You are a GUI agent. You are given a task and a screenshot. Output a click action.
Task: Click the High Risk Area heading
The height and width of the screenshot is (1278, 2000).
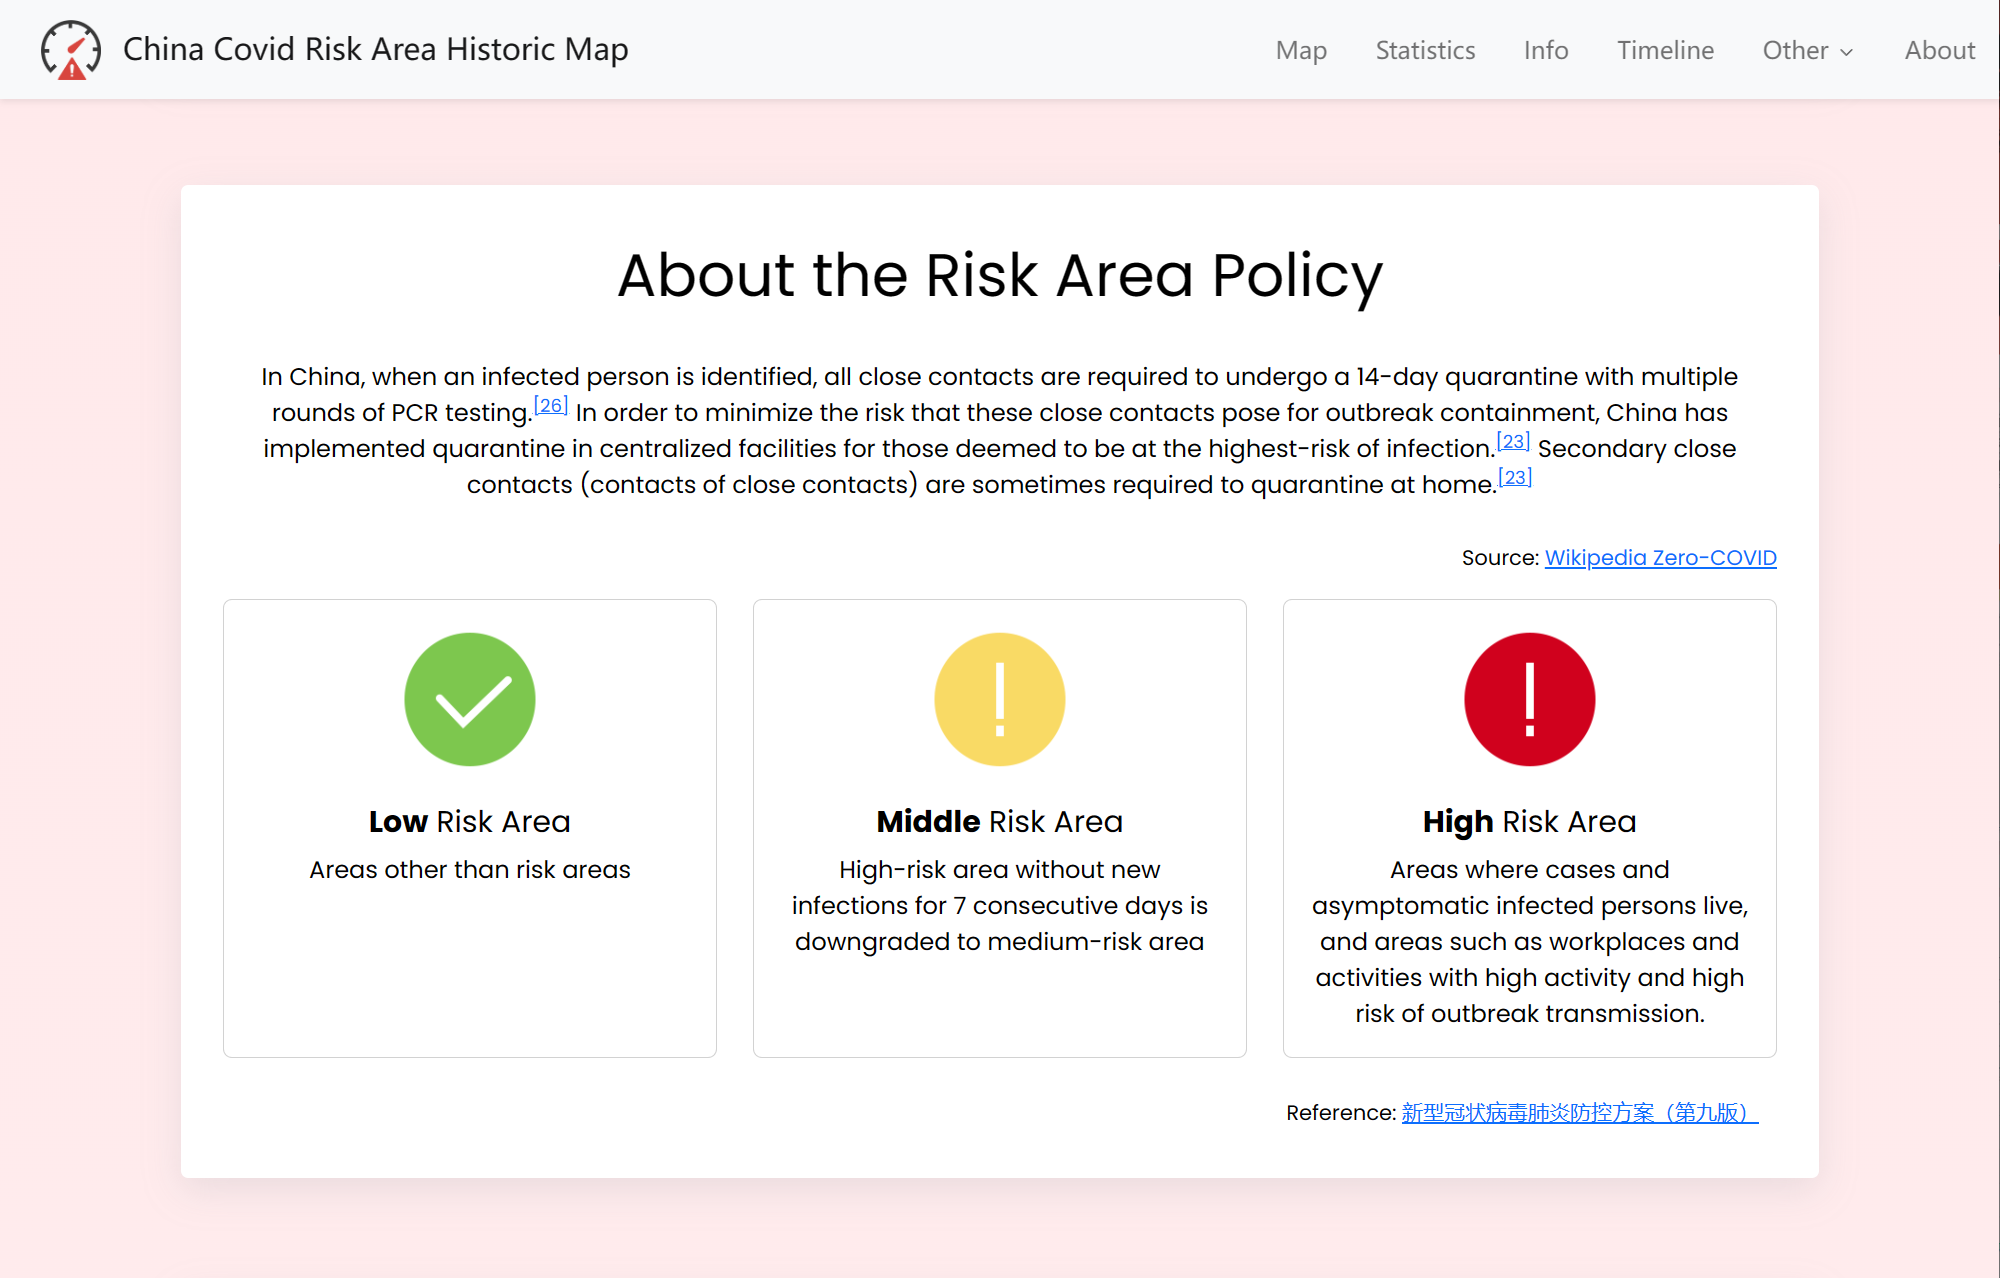[x=1530, y=822]
